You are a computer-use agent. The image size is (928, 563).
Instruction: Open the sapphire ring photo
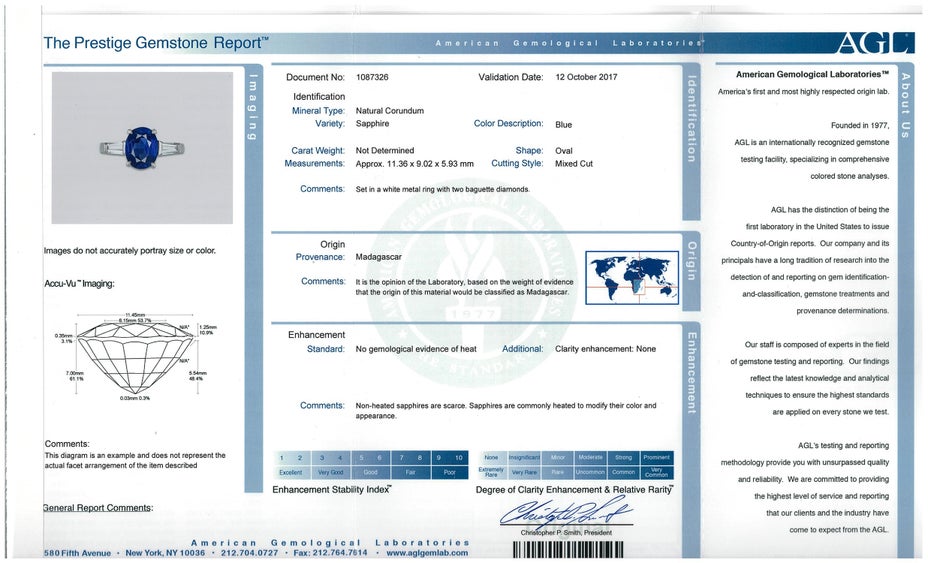coord(141,147)
